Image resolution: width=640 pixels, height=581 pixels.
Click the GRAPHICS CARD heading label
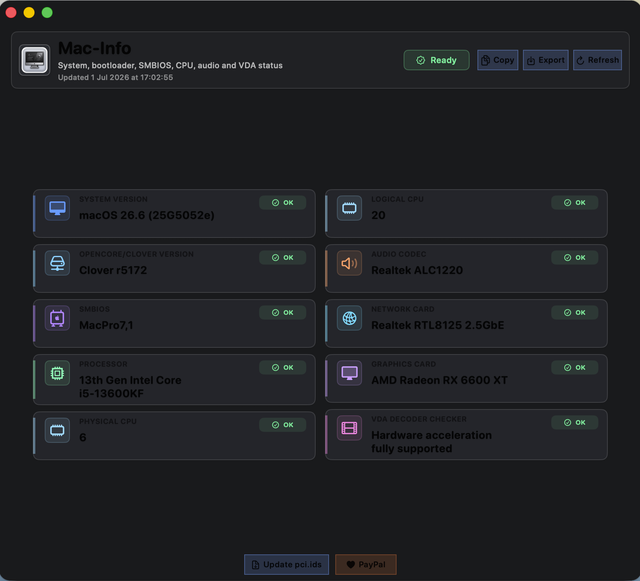404,364
